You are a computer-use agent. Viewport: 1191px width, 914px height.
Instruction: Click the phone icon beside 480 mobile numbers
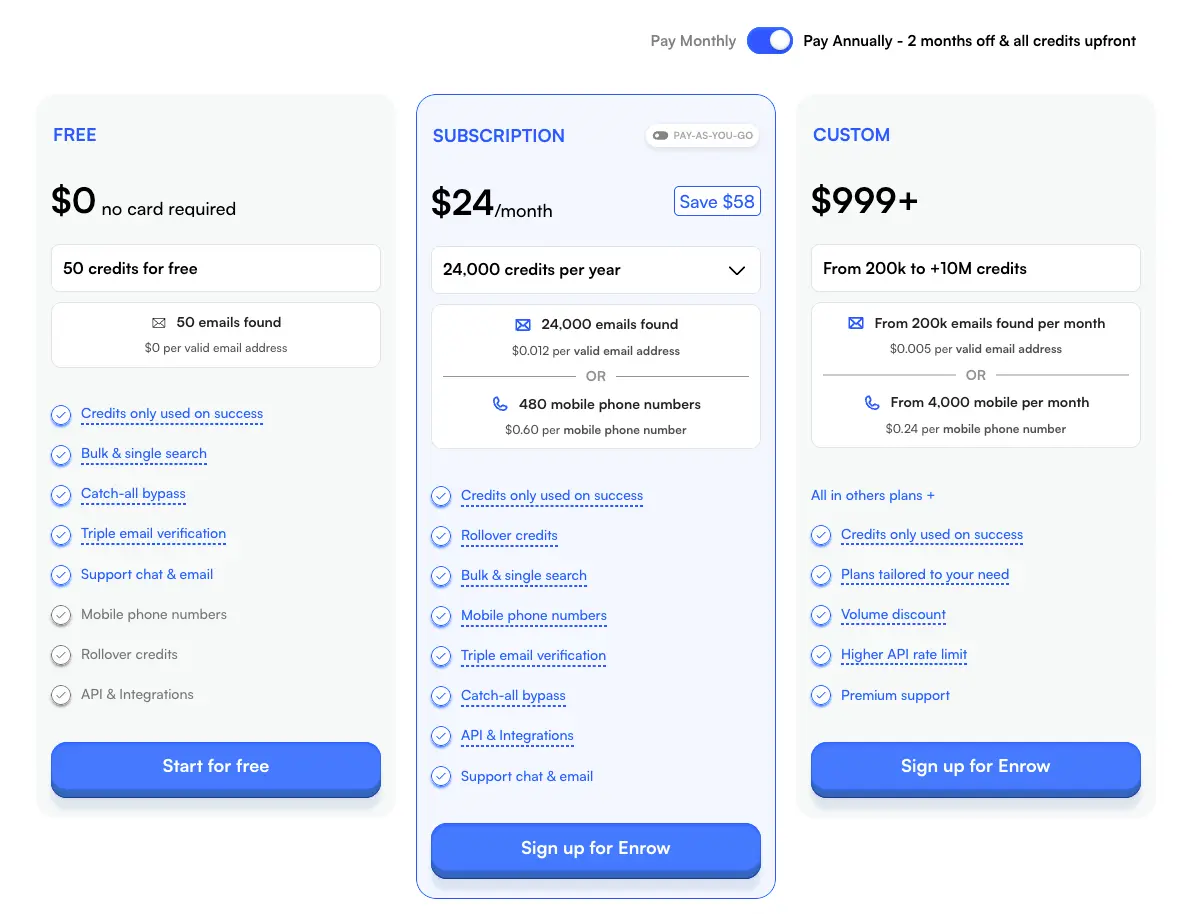500,405
